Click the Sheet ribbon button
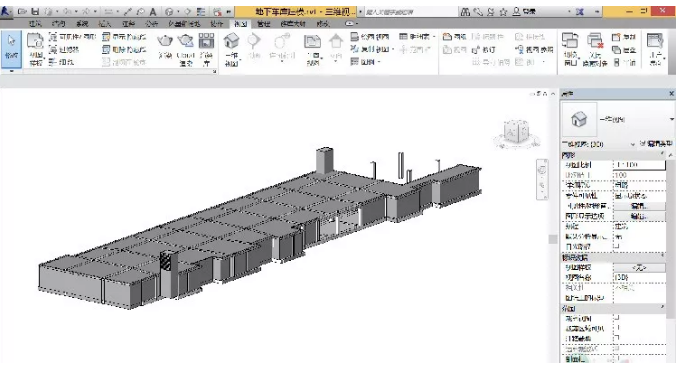690x375 pixels. click(455, 37)
